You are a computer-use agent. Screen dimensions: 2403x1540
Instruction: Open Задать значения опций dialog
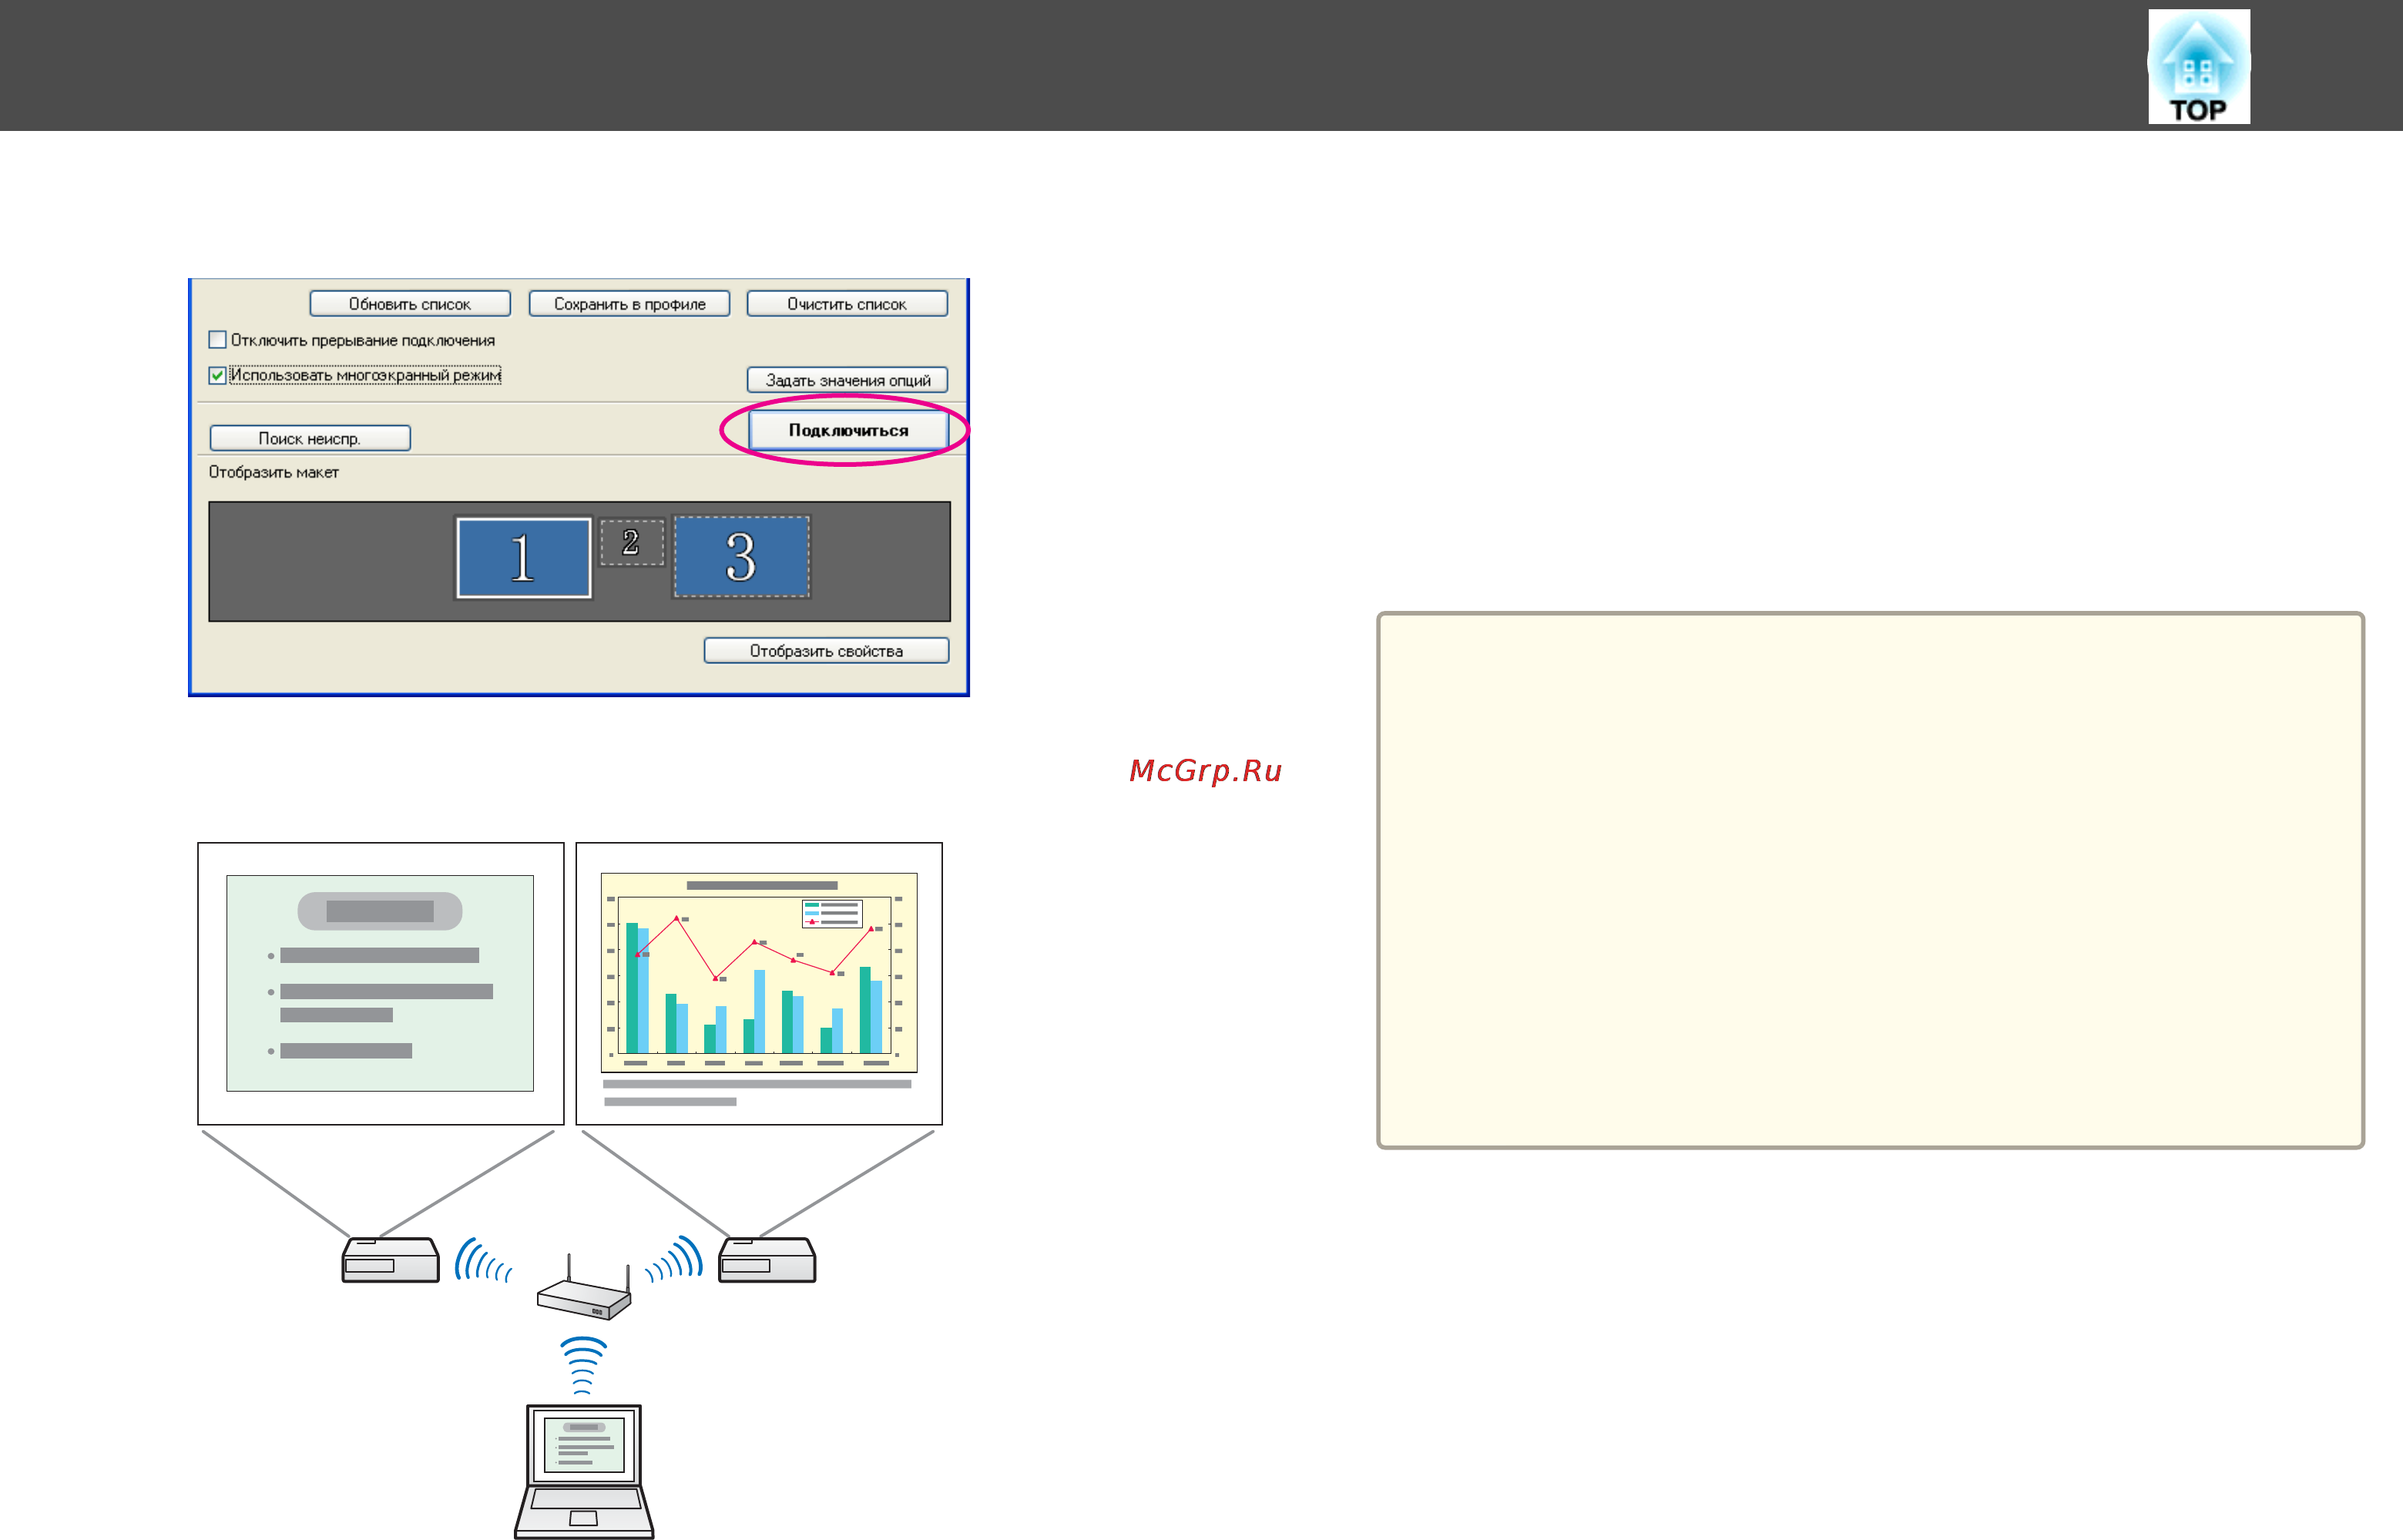(847, 380)
